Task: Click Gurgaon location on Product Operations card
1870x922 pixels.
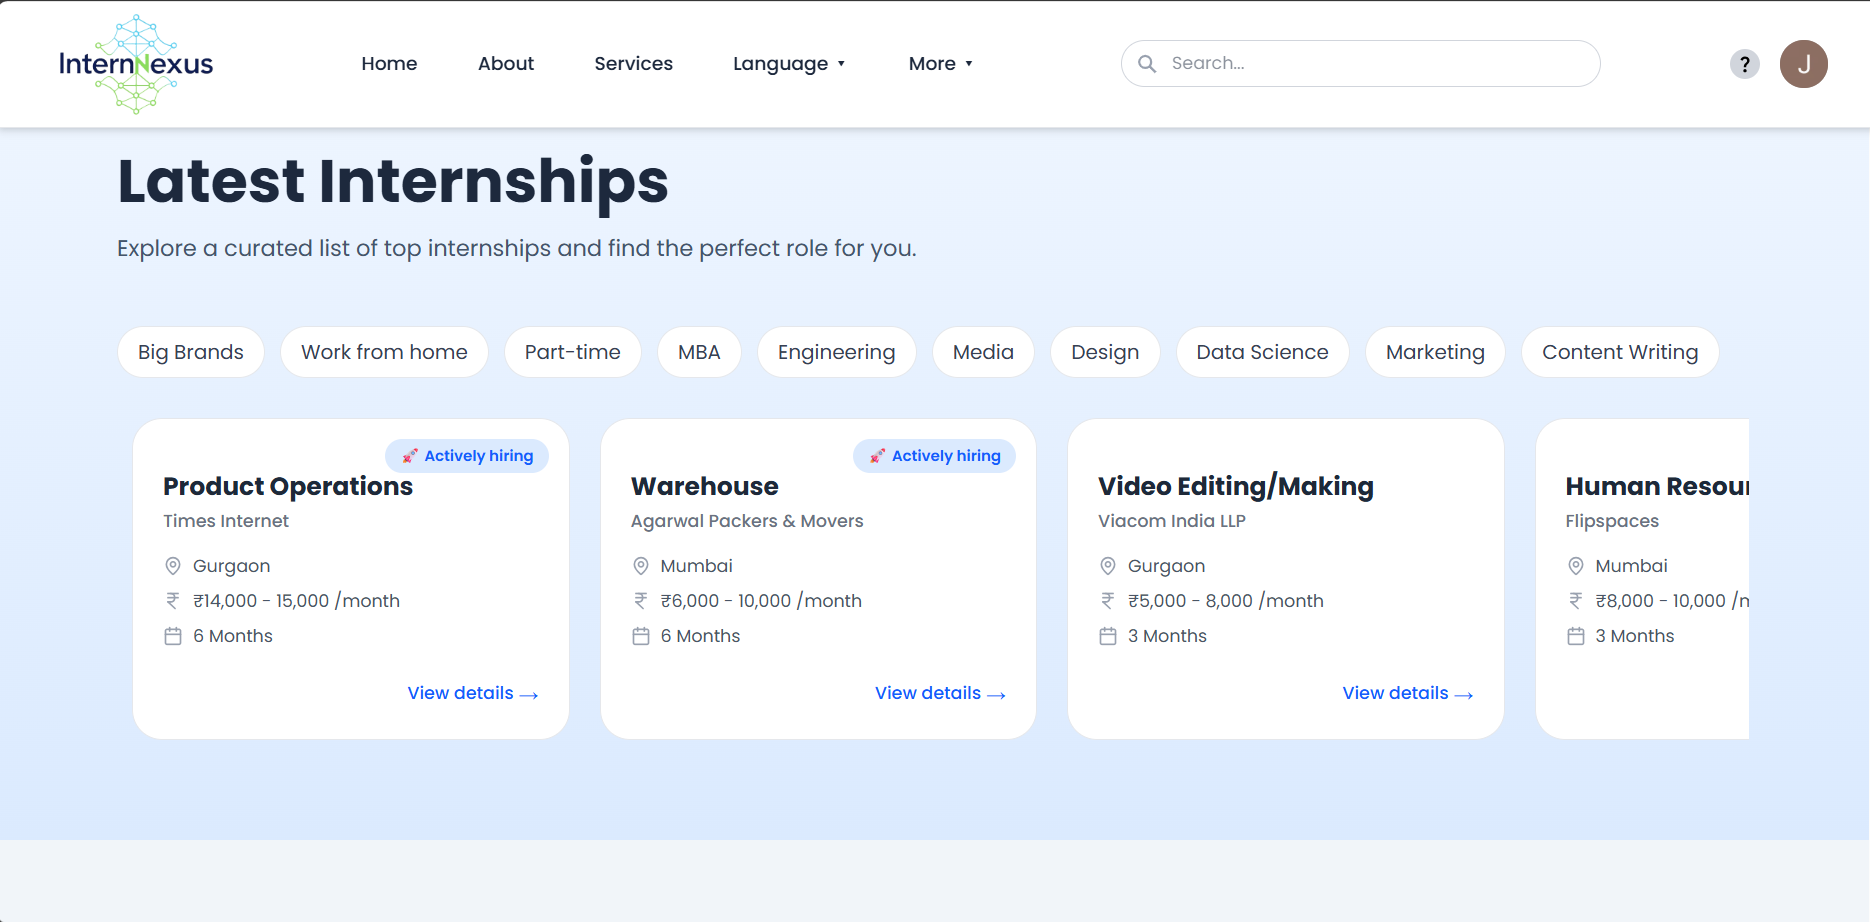Action: pyautogui.click(x=231, y=566)
